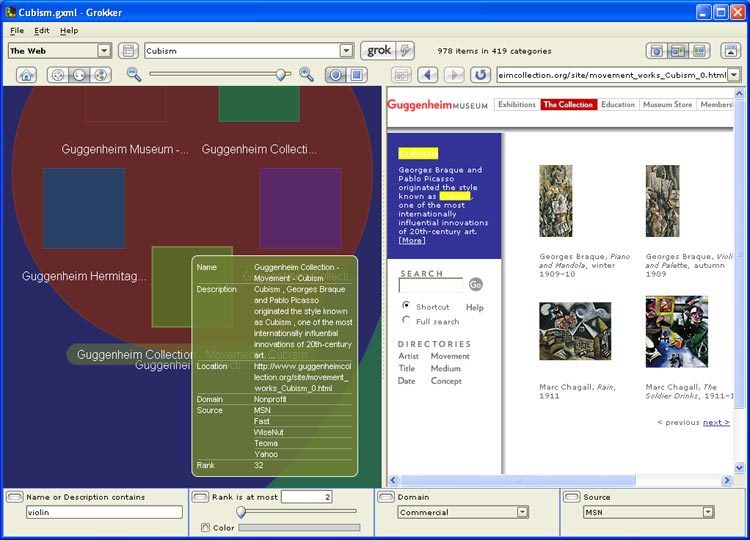The image size is (750, 540).
Task: Click the Help link beside Shortcut
Action: pyautogui.click(x=474, y=308)
